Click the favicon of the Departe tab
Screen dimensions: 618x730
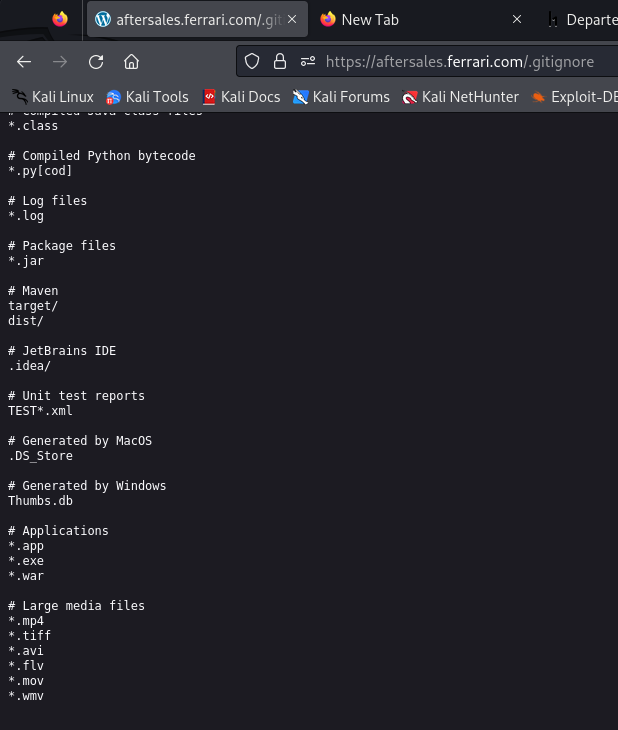pos(553,20)
